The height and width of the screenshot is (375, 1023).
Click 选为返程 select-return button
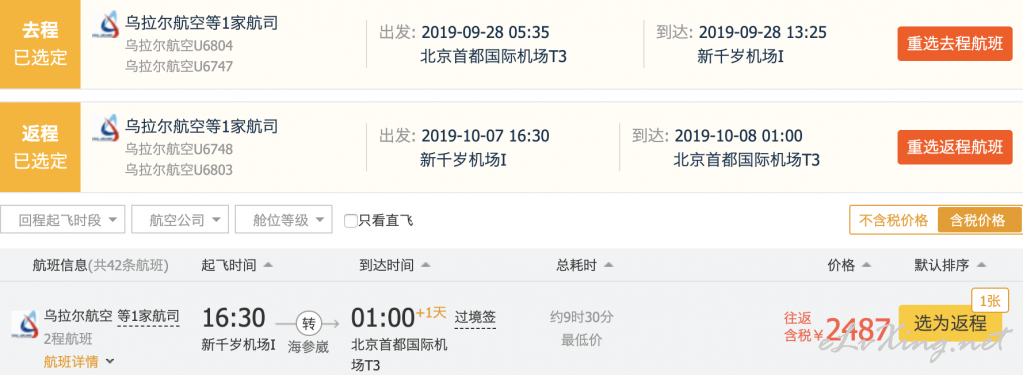[950, 323]
